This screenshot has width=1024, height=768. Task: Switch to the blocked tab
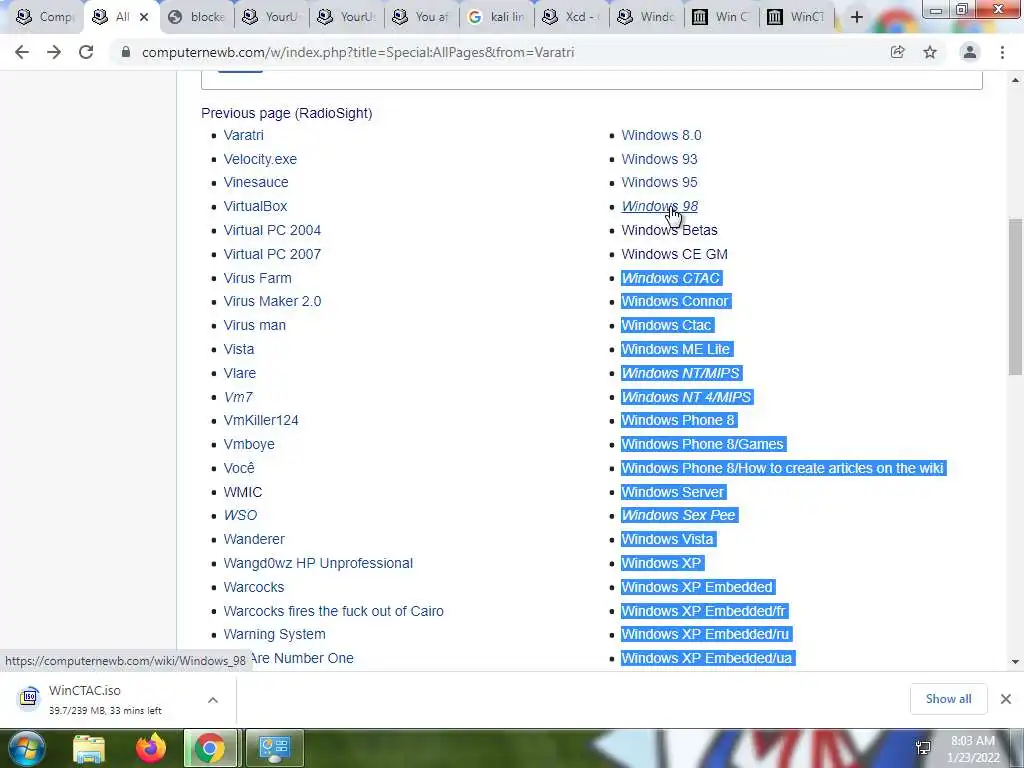(198, 17)
